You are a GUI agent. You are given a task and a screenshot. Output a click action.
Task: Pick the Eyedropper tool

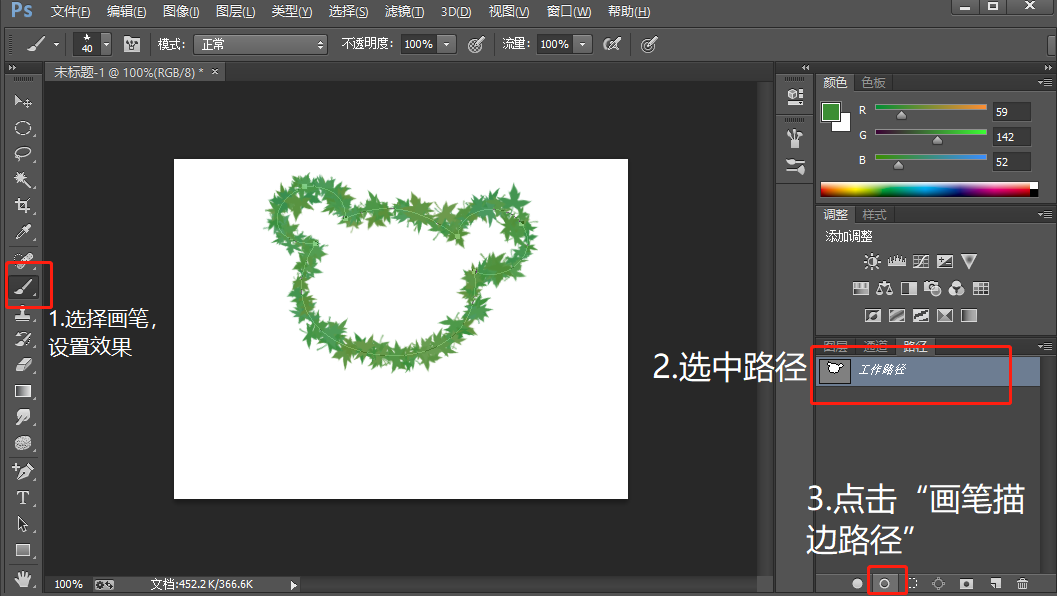tap(23, 232)
